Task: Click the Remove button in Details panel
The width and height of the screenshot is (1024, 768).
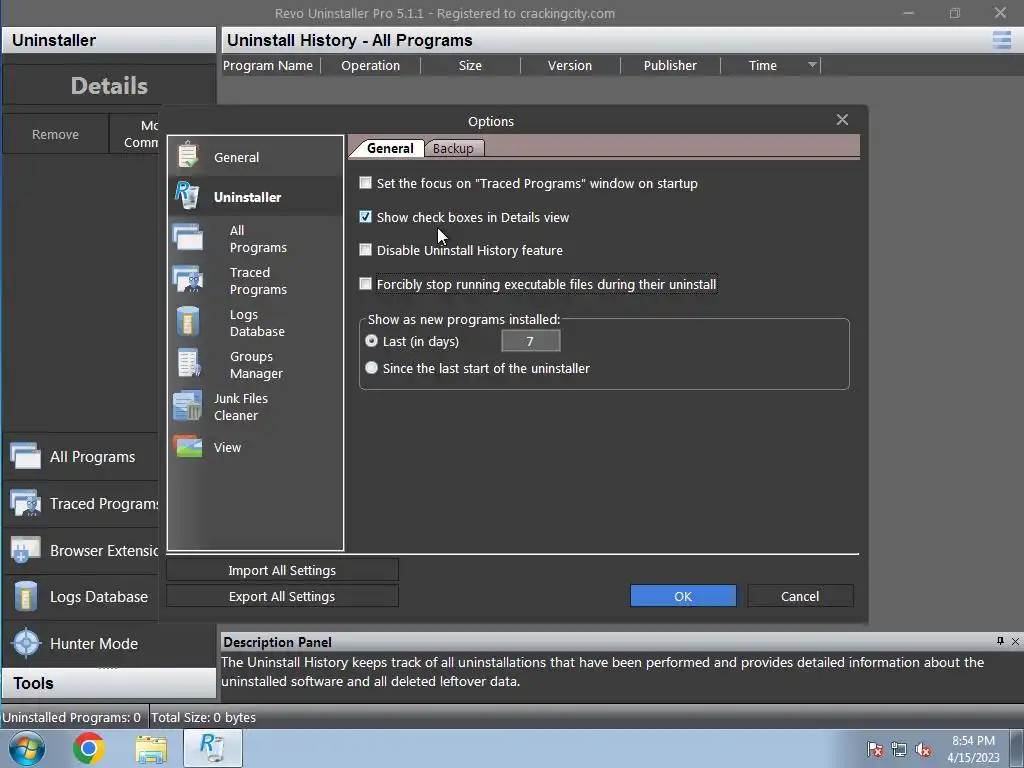Action: [x=56, y=134]
